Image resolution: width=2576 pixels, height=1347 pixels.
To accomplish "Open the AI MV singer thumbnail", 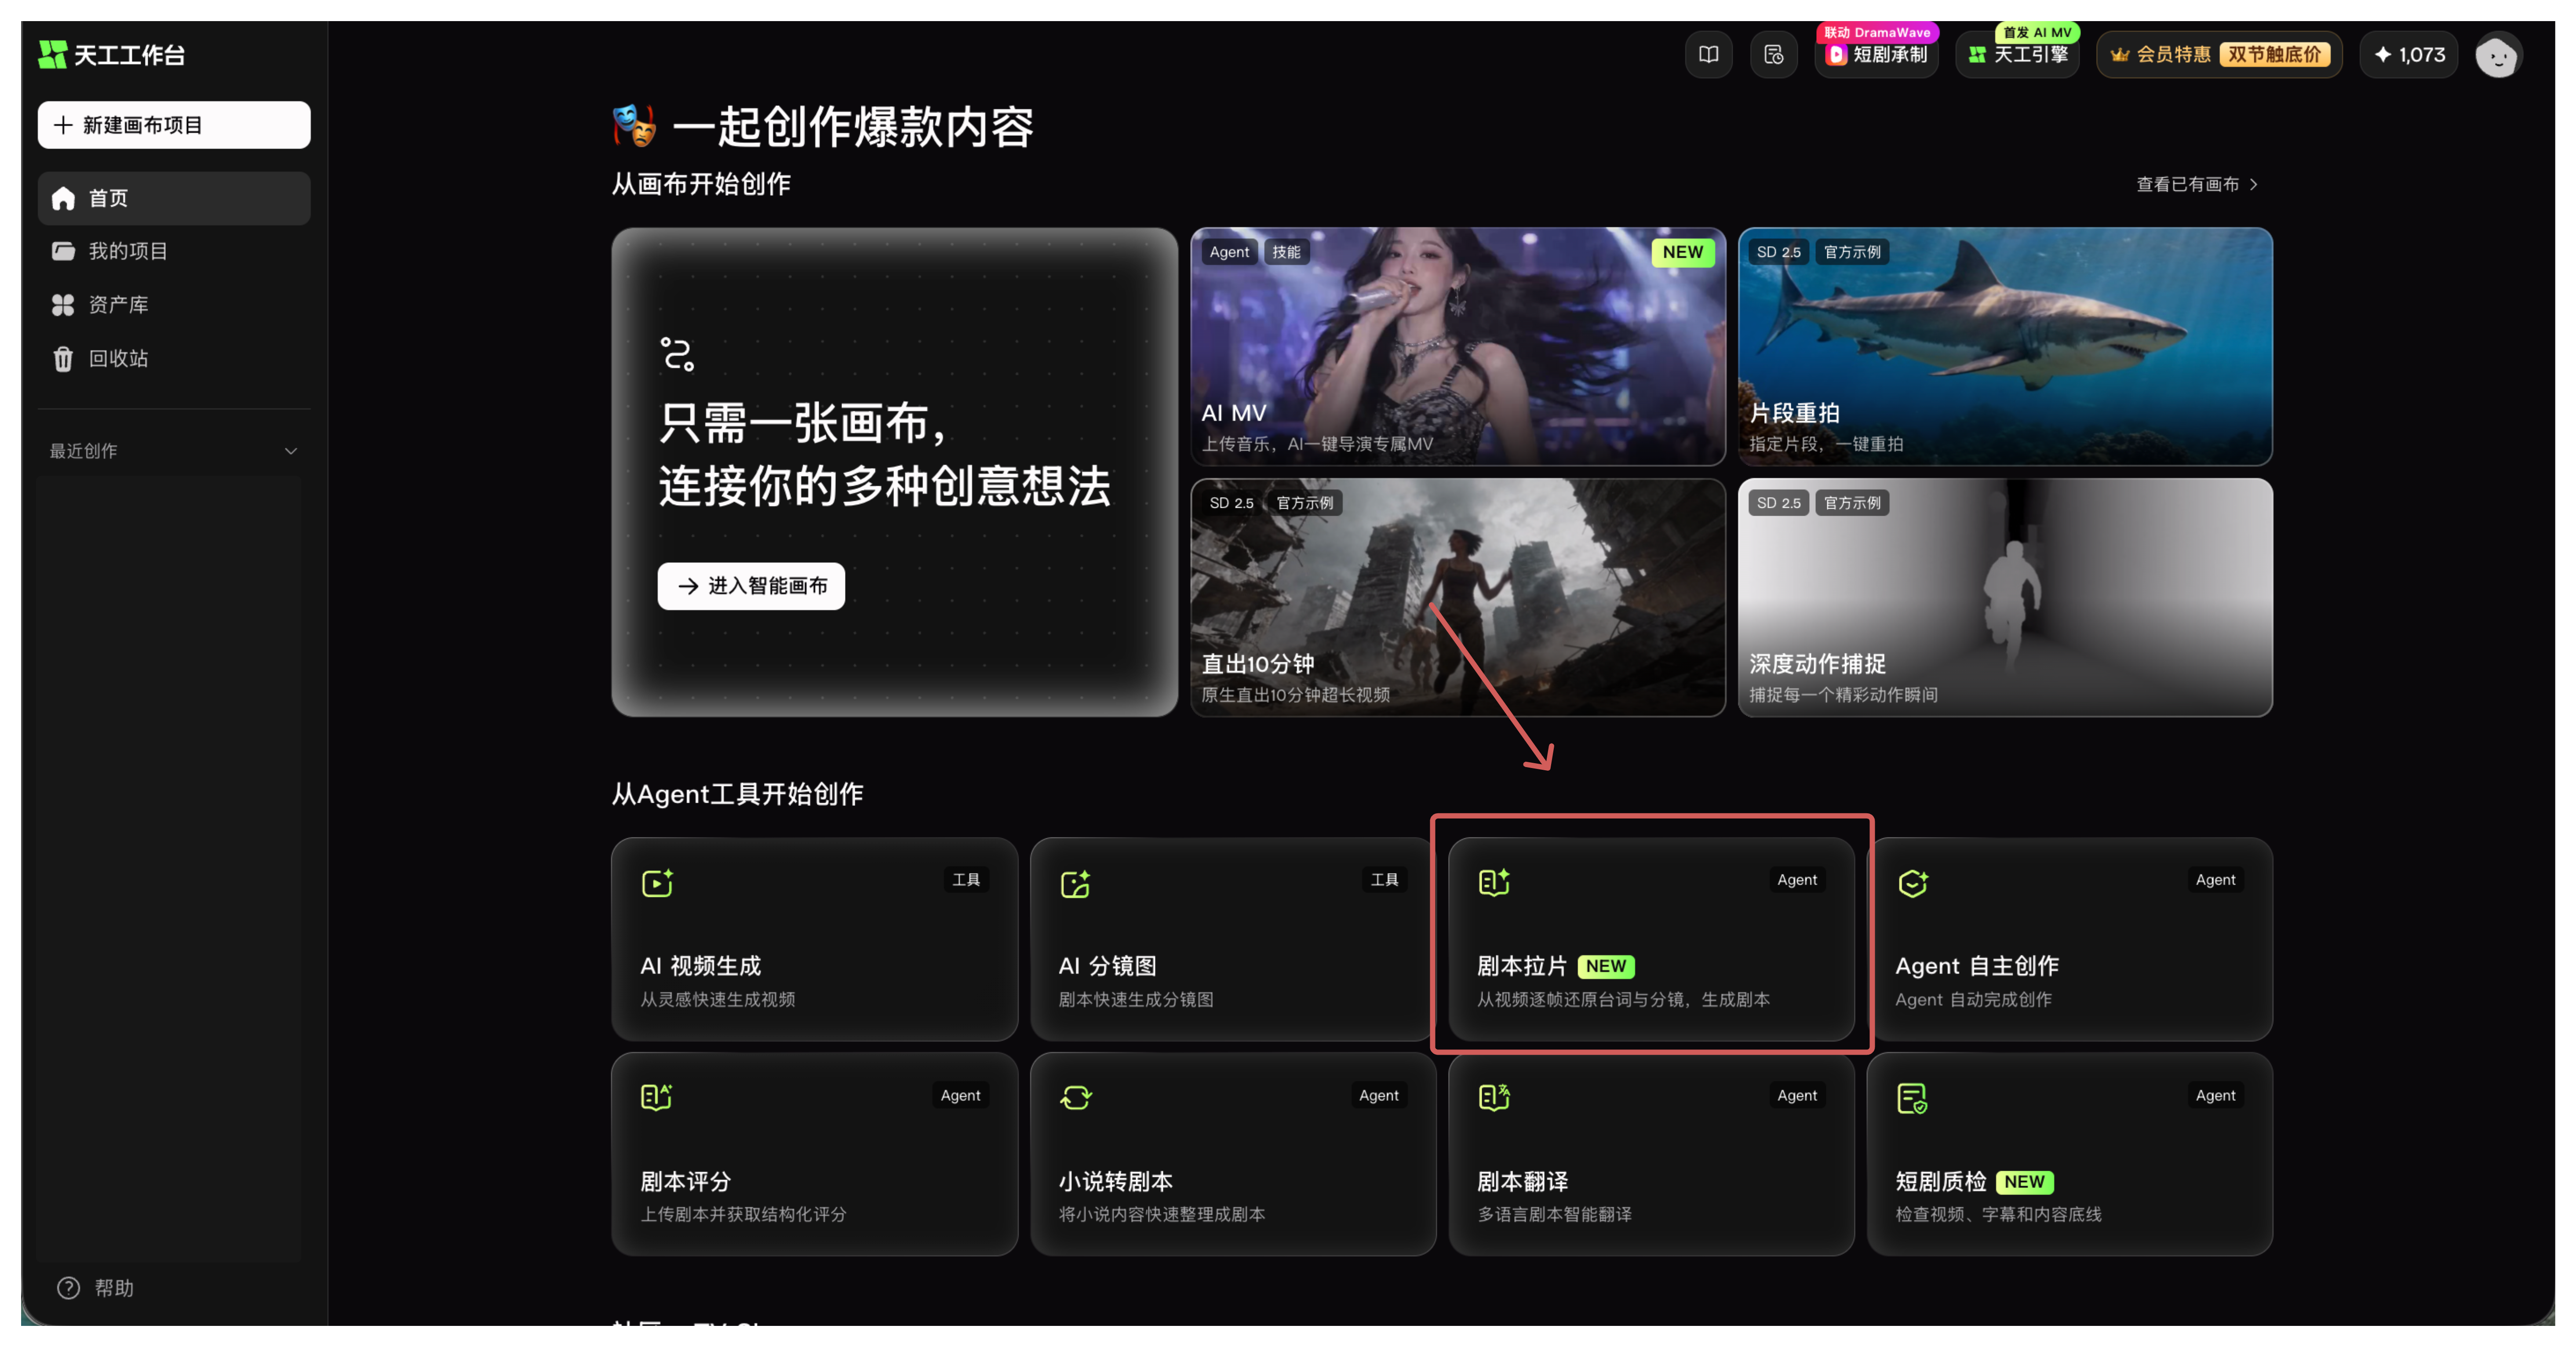I will point(1457,346).
